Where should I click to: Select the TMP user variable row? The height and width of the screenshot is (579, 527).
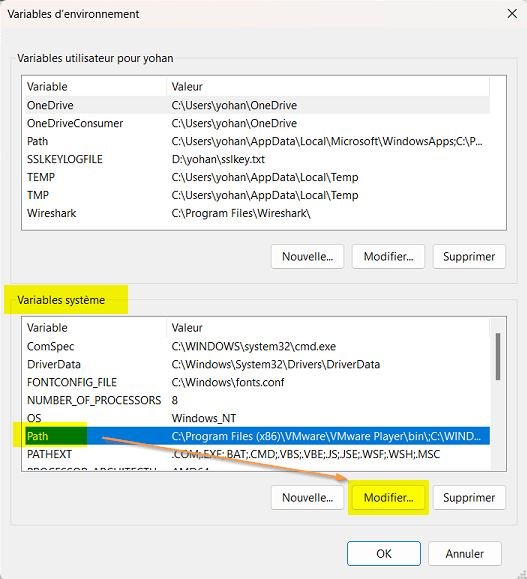(258, 195)
